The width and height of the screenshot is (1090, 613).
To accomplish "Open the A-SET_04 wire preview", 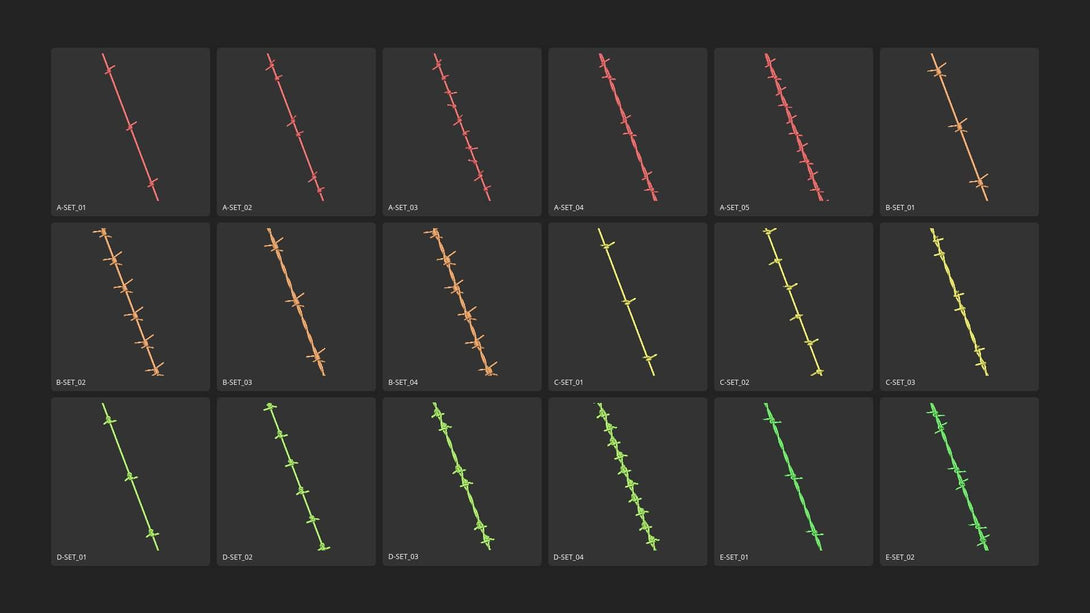I will point(628,131).
